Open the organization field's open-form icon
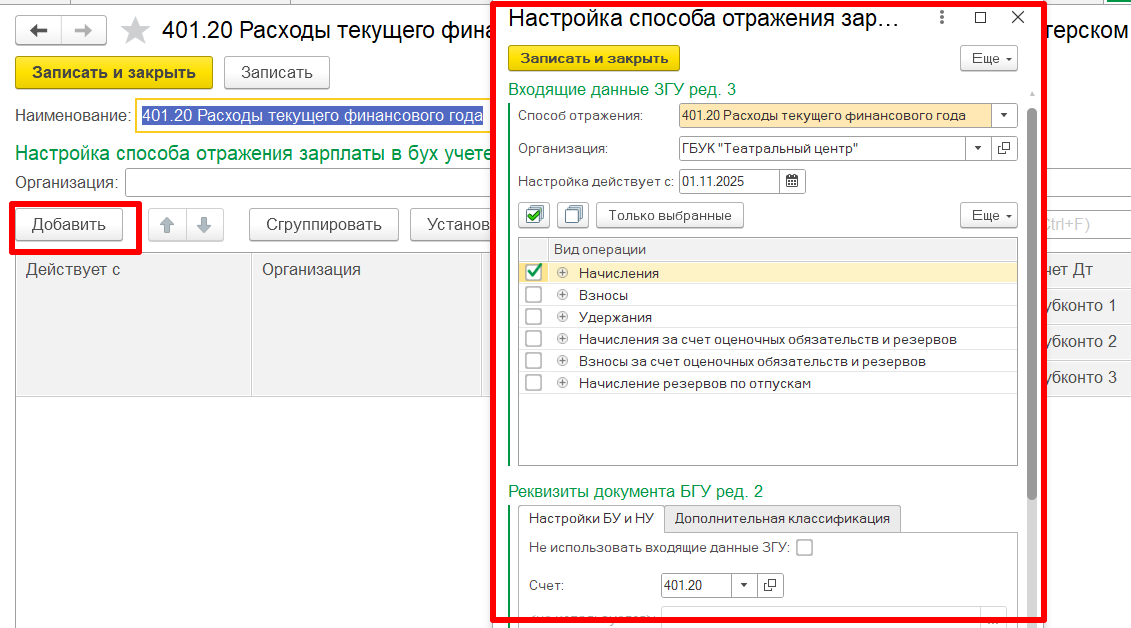The width and height of the screenshot is (1131, 628). (x=1004, y=149)
